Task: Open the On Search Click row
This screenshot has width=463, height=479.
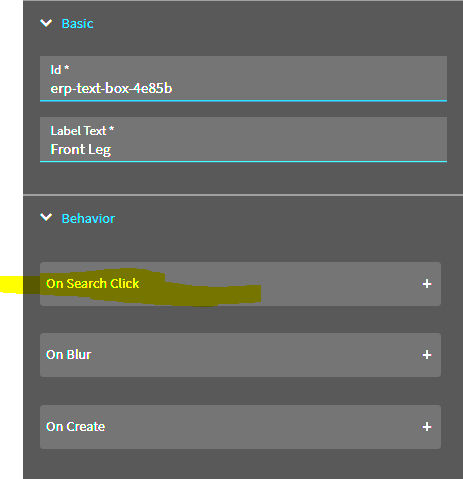Action: click(240, 284)
